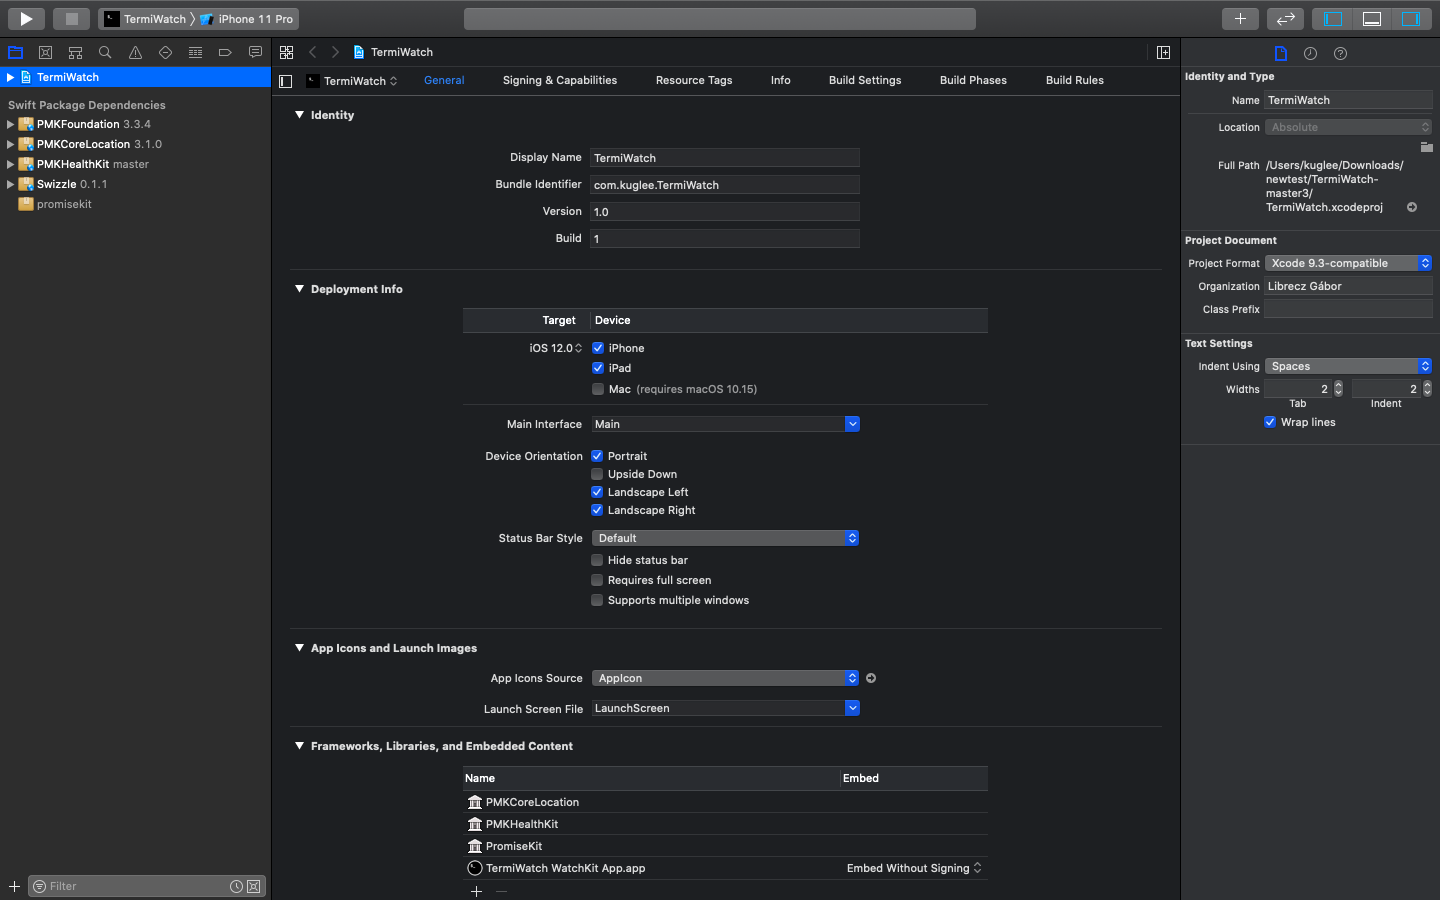Viewport: 1440px width, 900px height.
Task: Open the Status Bar Style dropdown
Action: pos(726,538)
